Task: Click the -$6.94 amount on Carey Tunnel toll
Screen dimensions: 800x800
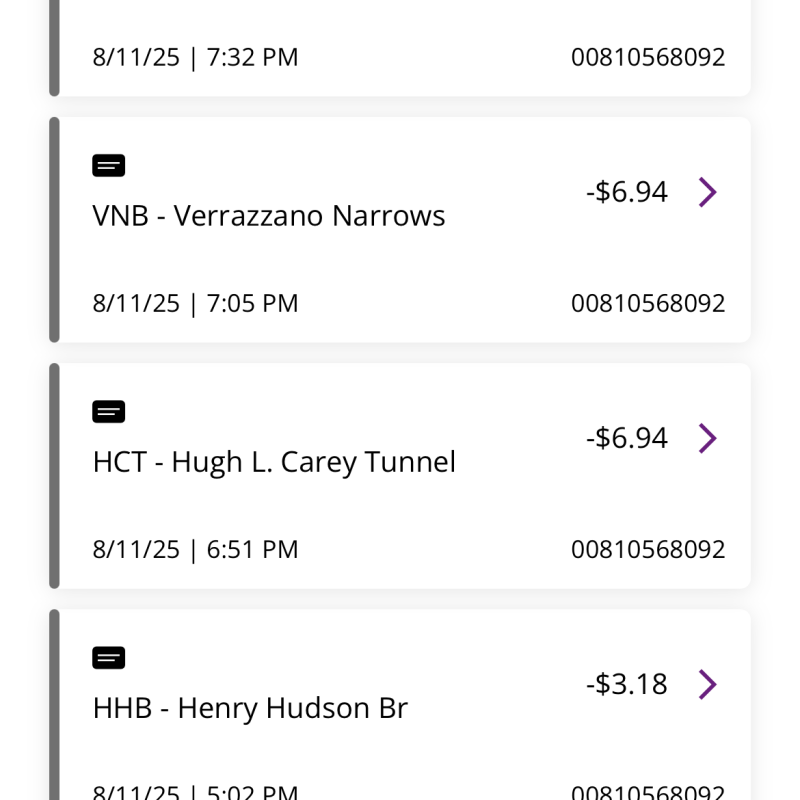Action: (627, 438)
